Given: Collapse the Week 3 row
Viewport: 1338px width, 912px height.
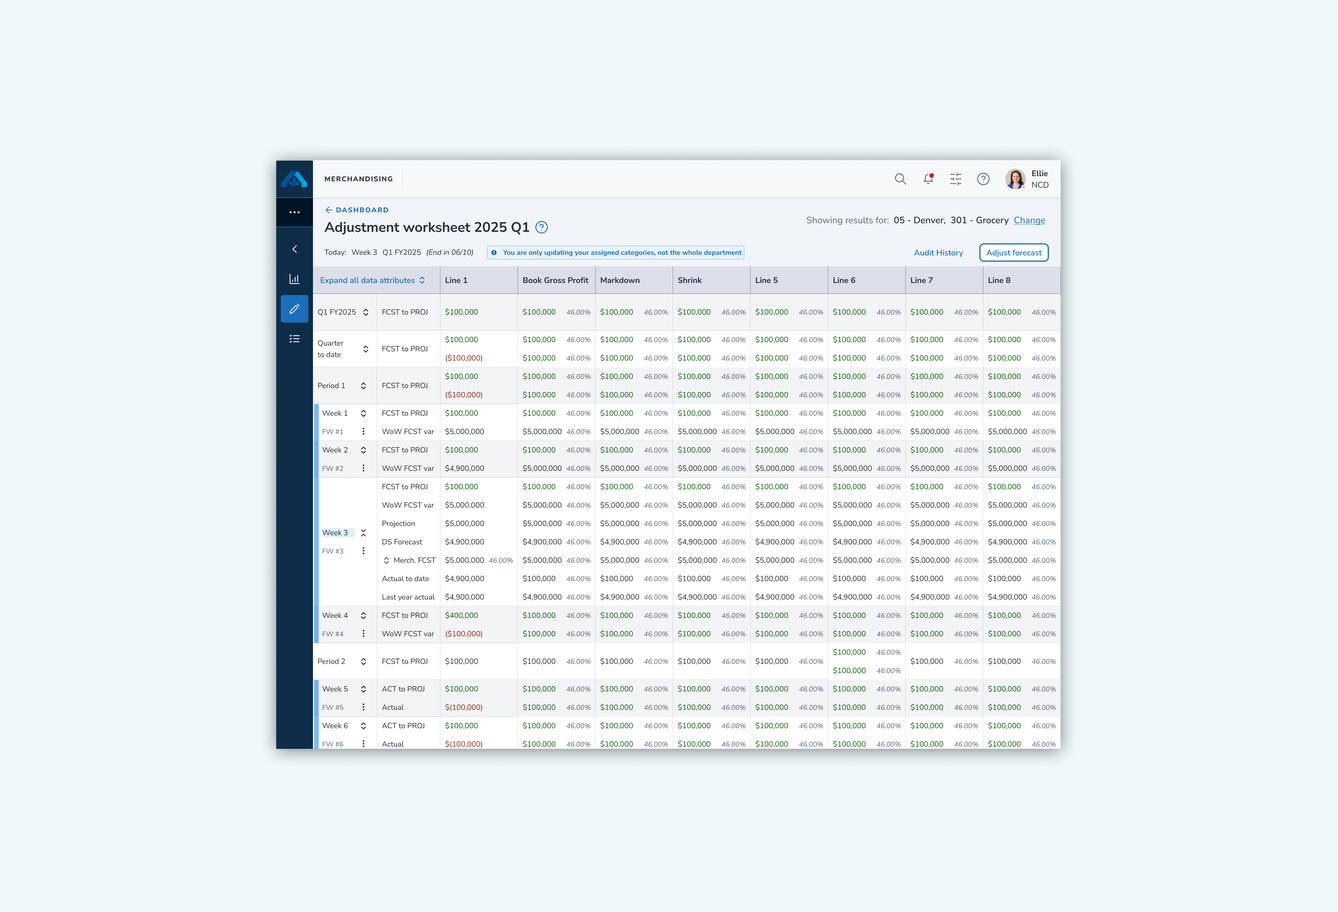Looking at the screenshot, I should click(x=363, y=533).
